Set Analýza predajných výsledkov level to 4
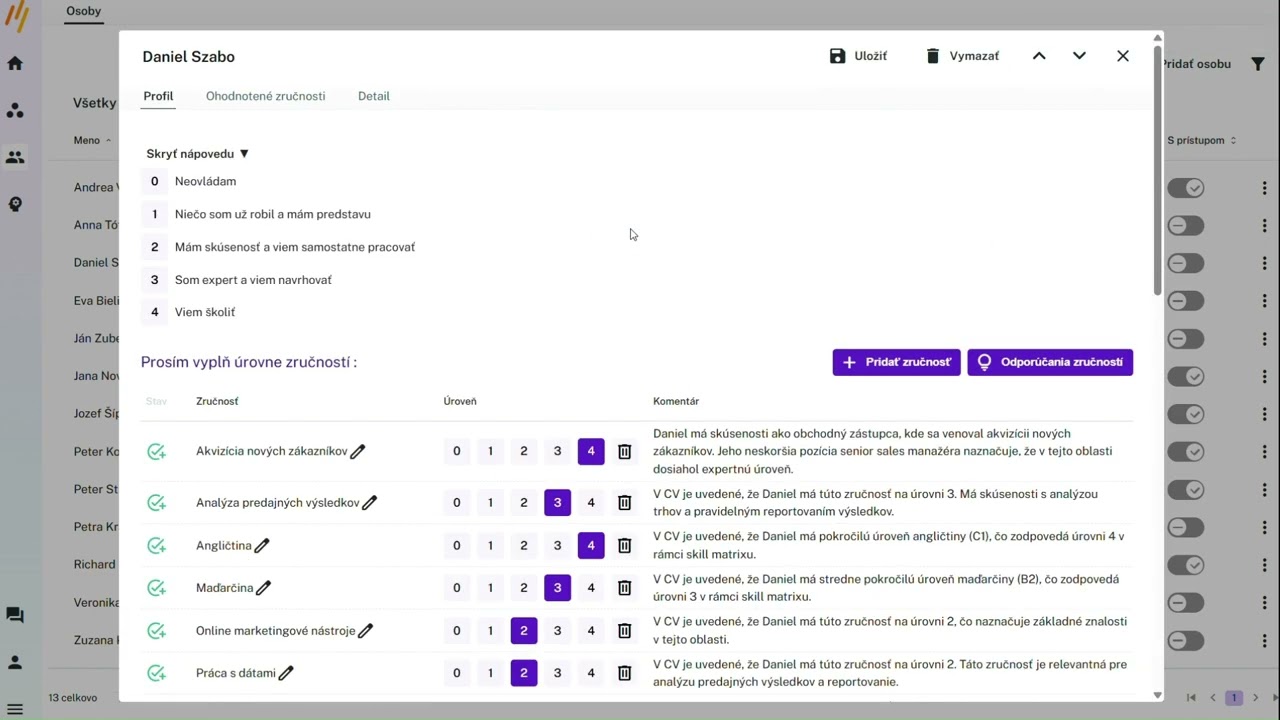 click(591, 503)
